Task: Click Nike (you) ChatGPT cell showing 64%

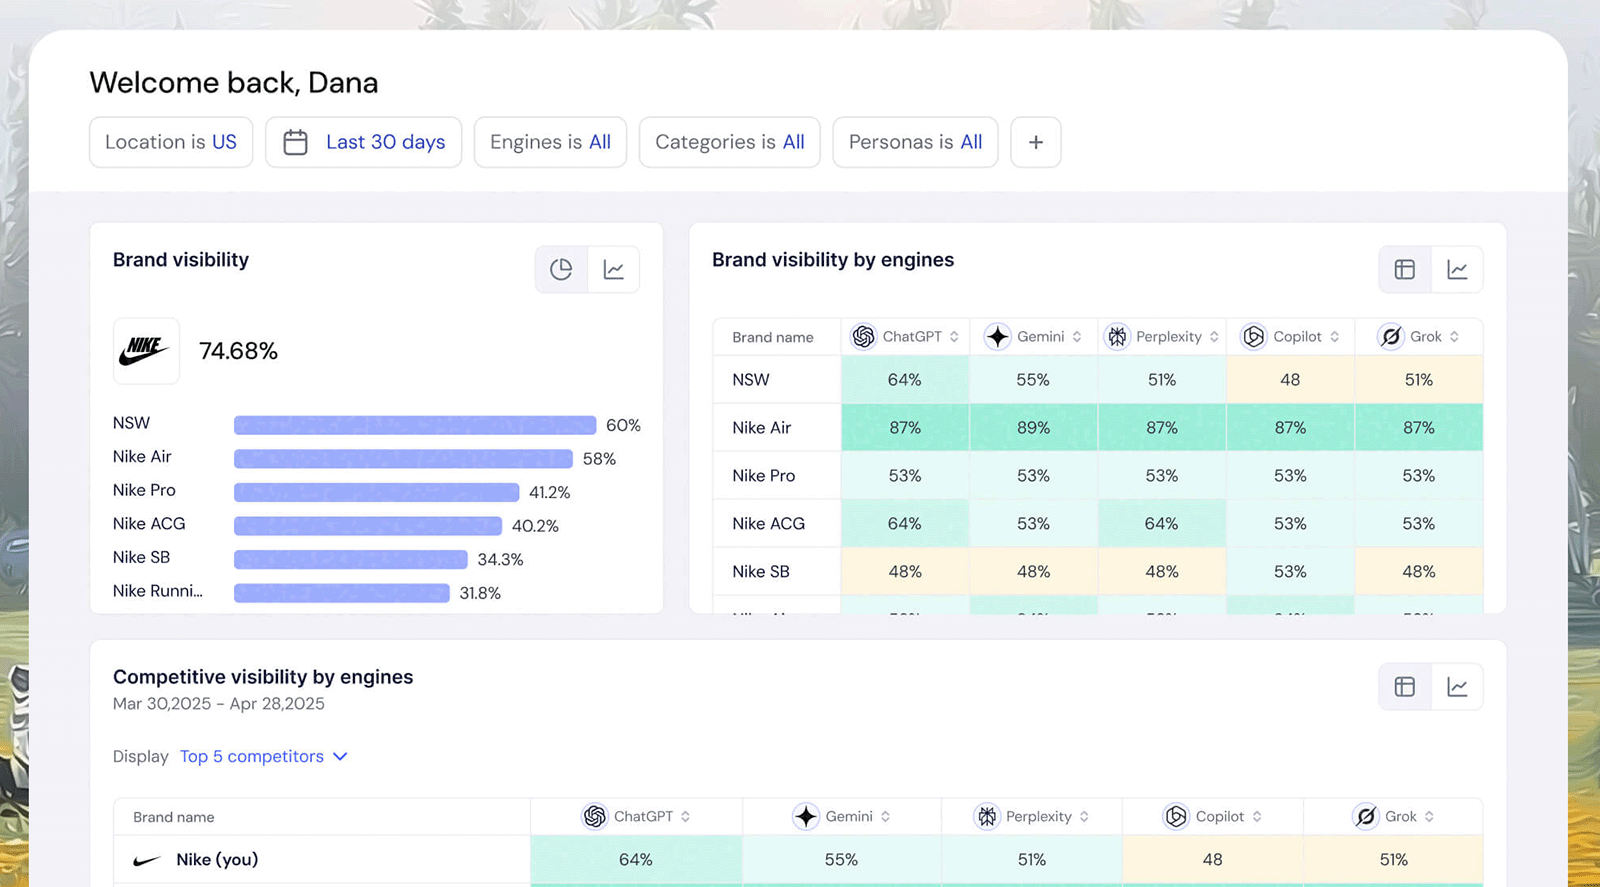Action: point(635,860)
